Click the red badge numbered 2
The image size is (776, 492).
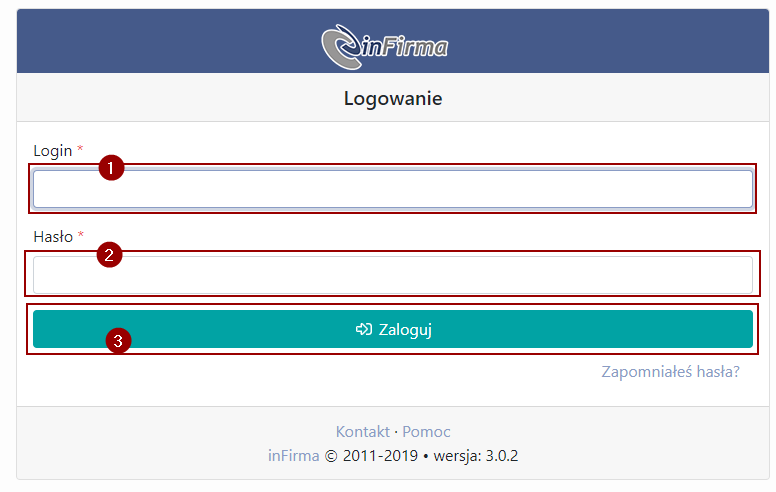(x=109, y=254)
